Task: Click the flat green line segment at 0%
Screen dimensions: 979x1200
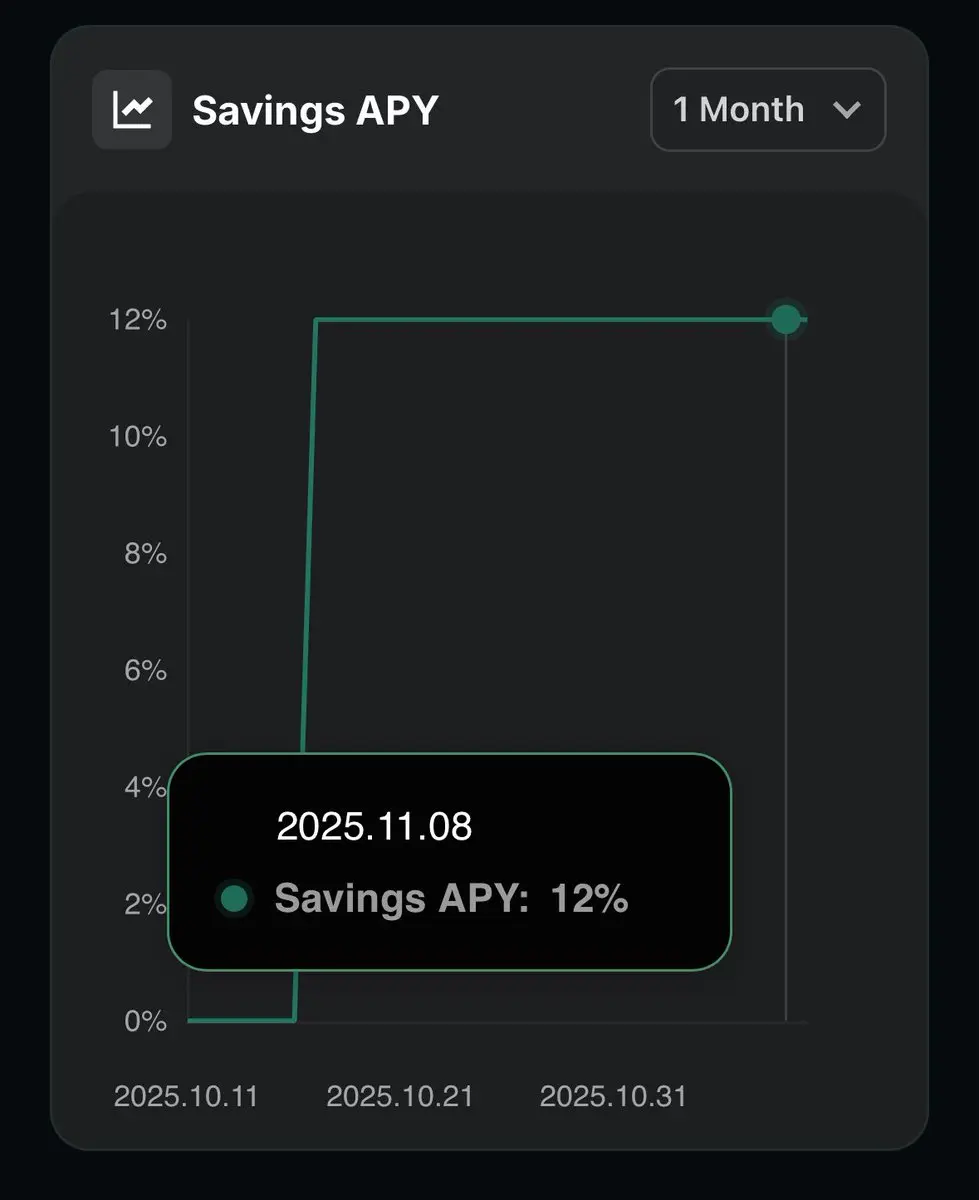Action: click(240, 1020)
